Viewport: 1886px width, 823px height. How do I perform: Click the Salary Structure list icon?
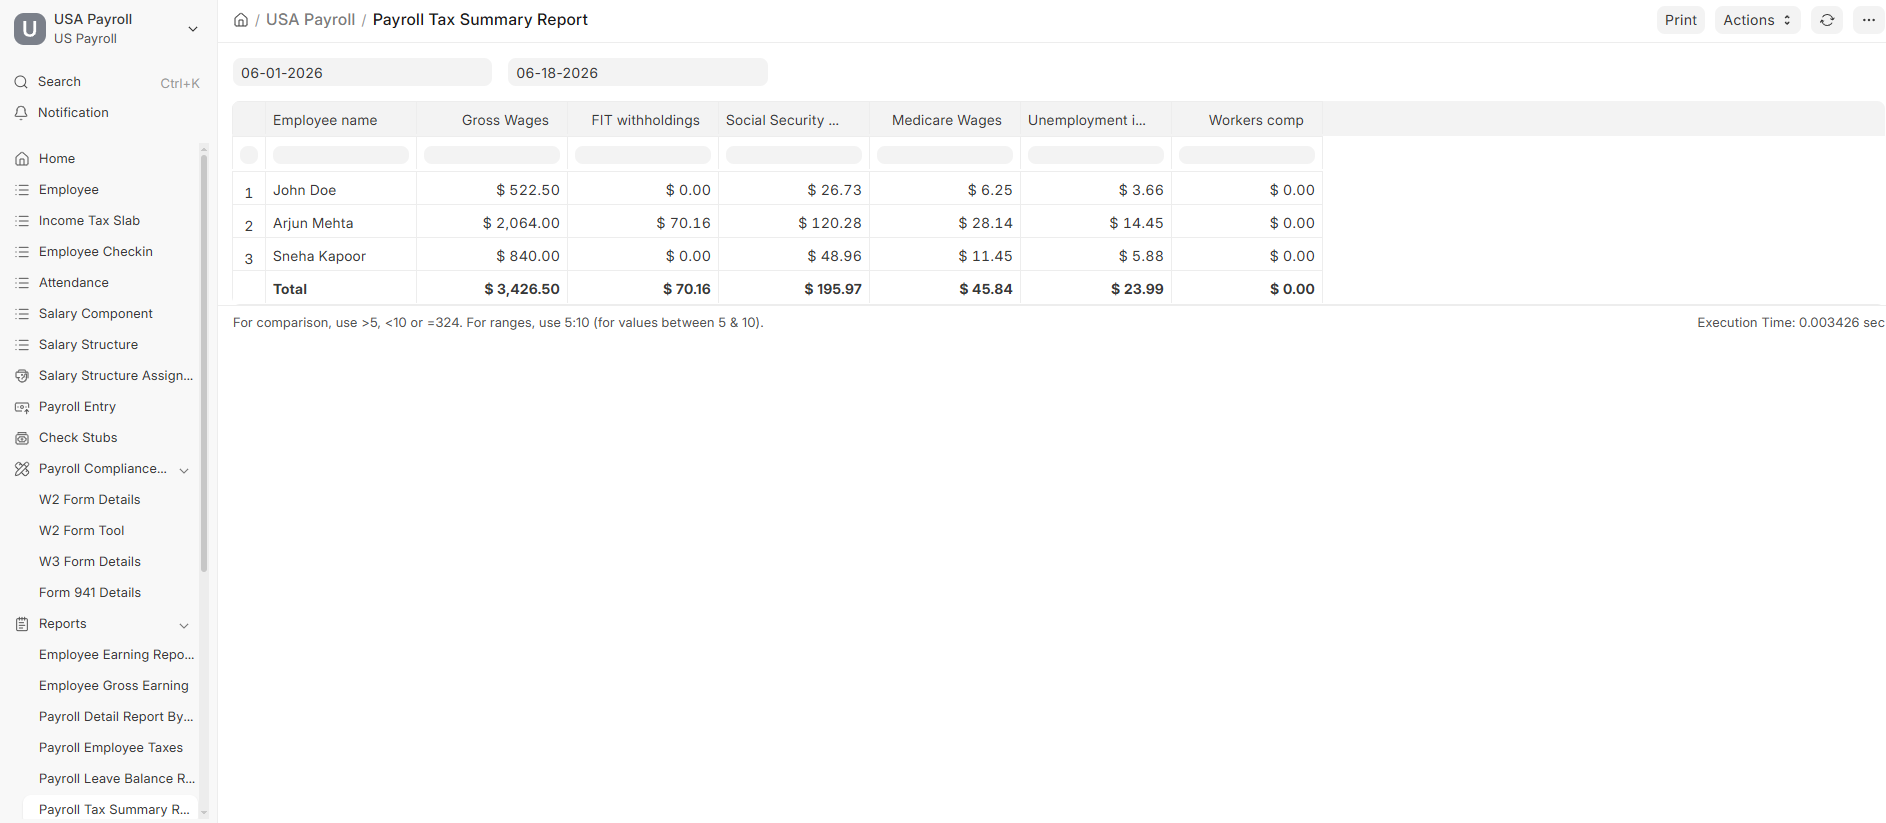pos(22,345)
